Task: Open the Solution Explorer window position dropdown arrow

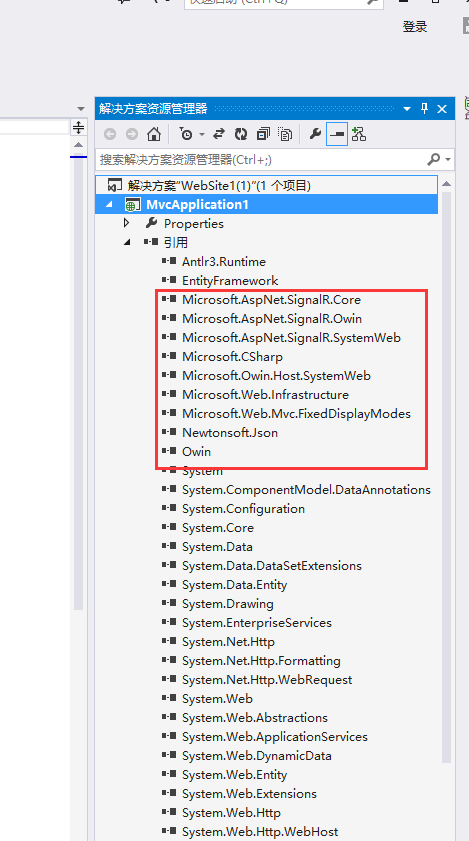Action: 408,109
